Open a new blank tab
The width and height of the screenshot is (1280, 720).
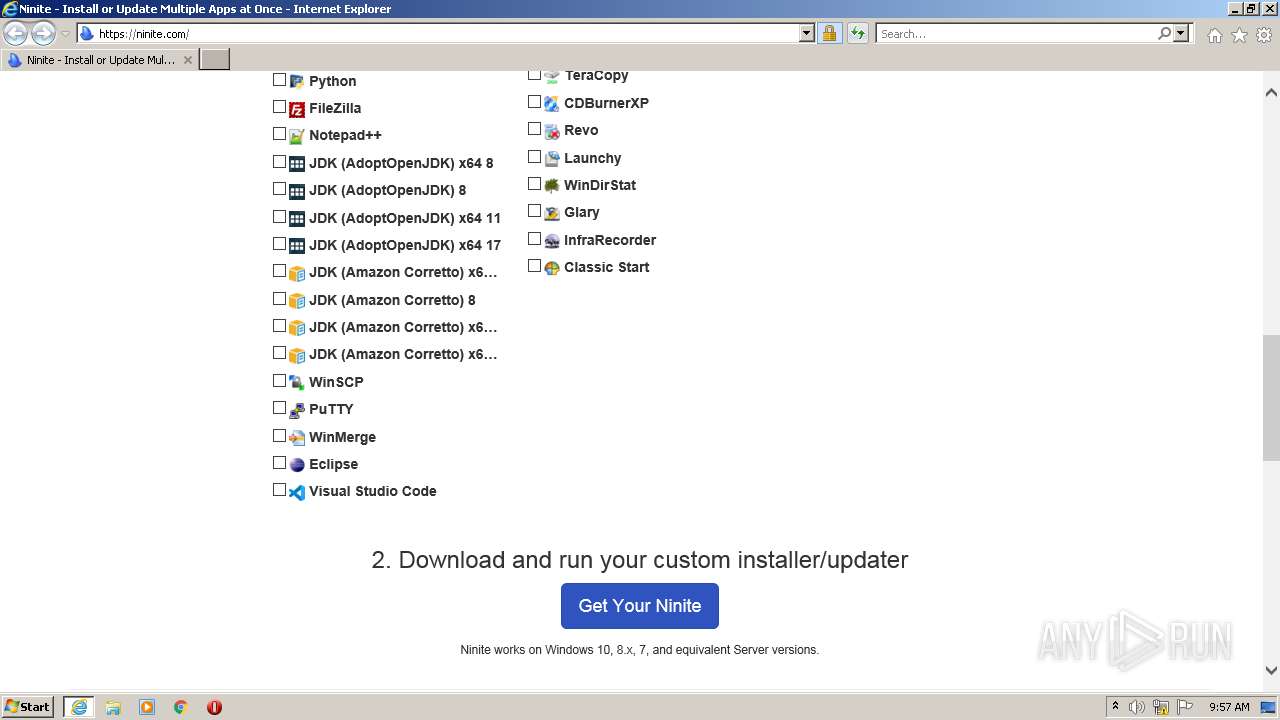tap(215, 60)
